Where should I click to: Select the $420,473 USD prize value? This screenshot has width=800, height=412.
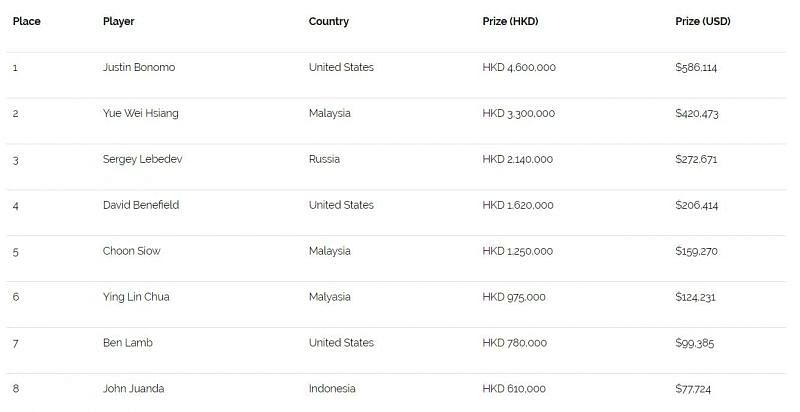[x=696, y=113]
